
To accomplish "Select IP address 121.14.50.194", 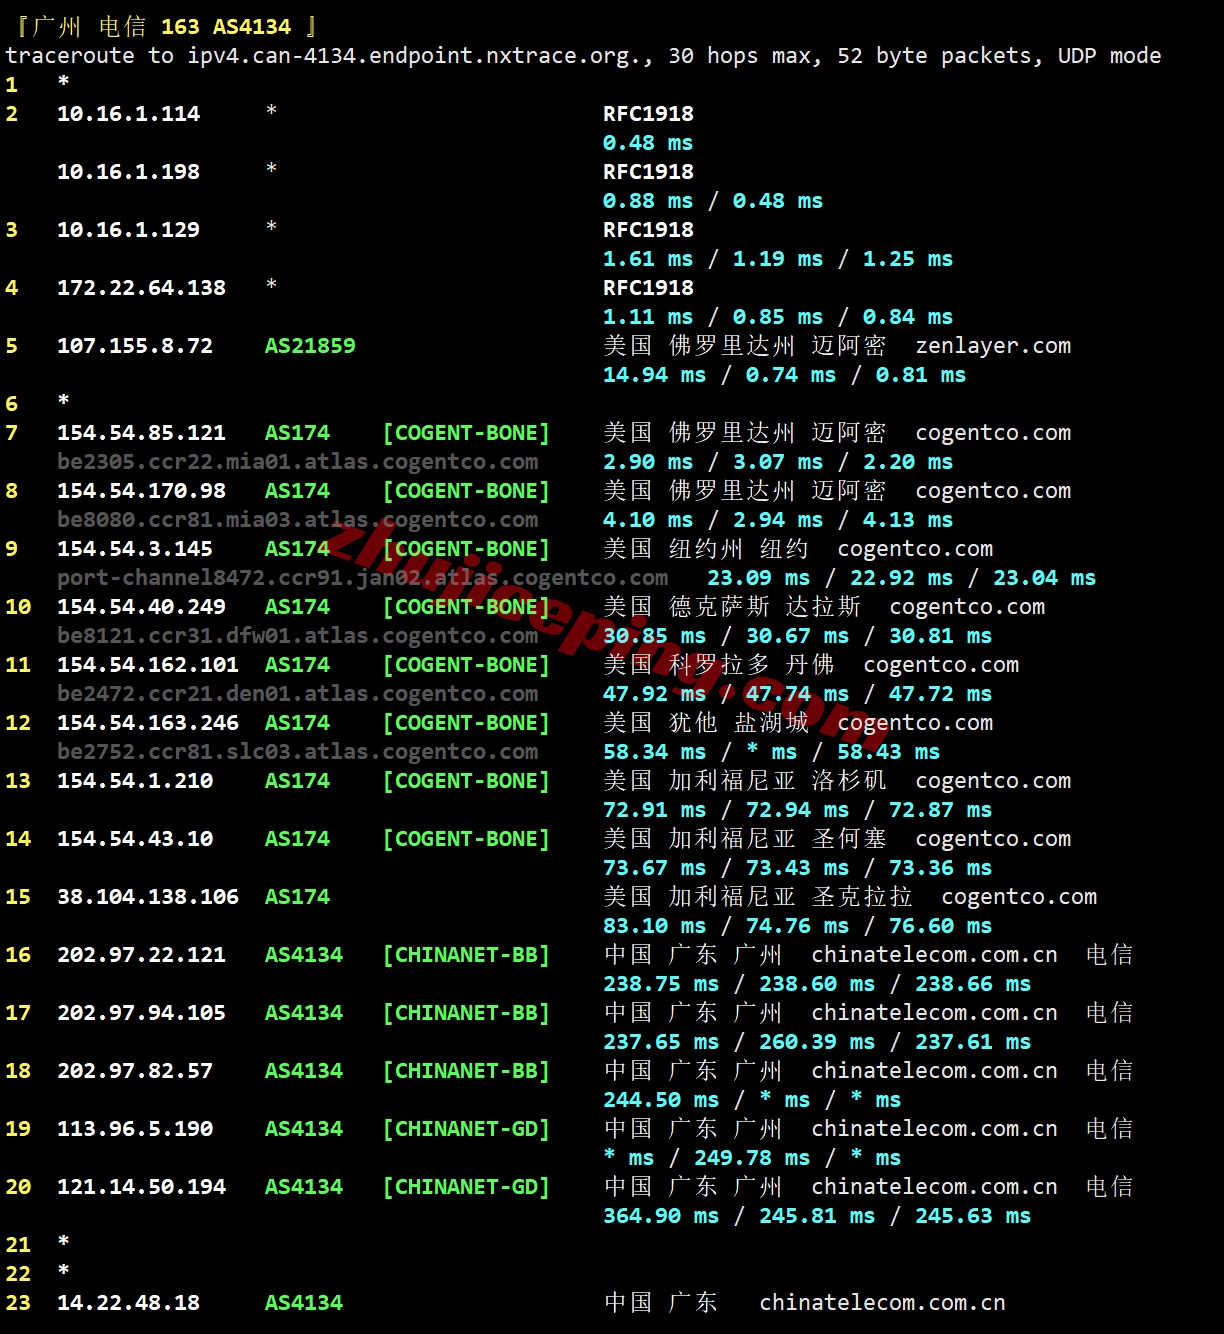I will (x=141, y=1187).
